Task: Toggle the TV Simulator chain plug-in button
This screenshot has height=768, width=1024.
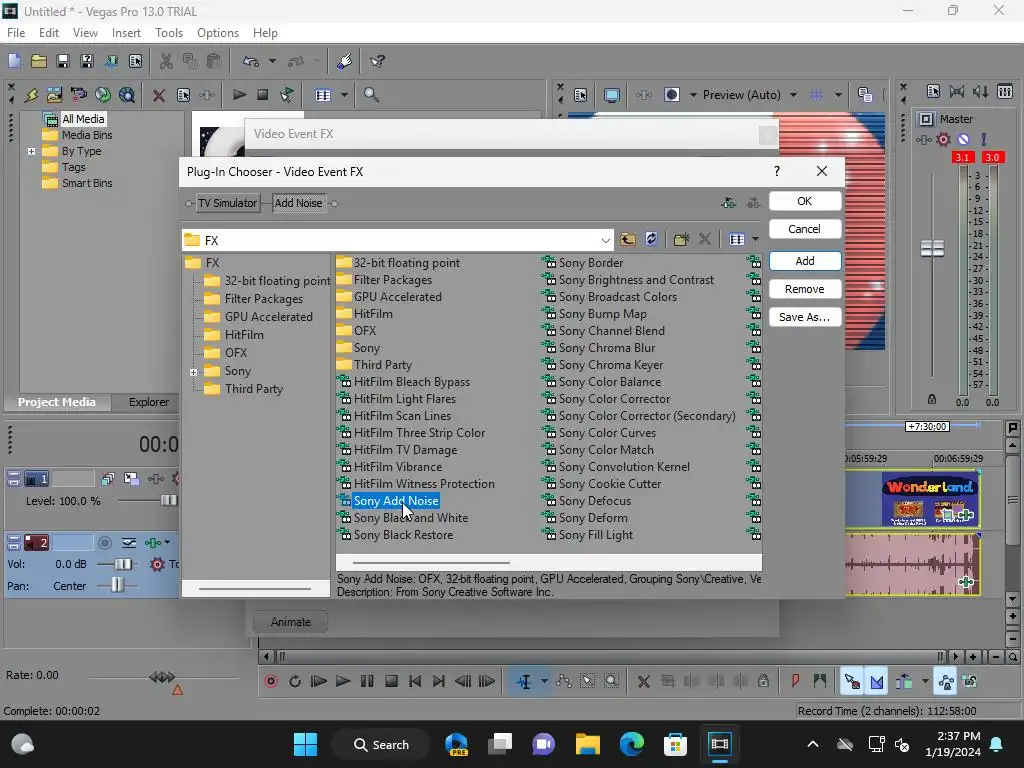Action: click(227, 203)
